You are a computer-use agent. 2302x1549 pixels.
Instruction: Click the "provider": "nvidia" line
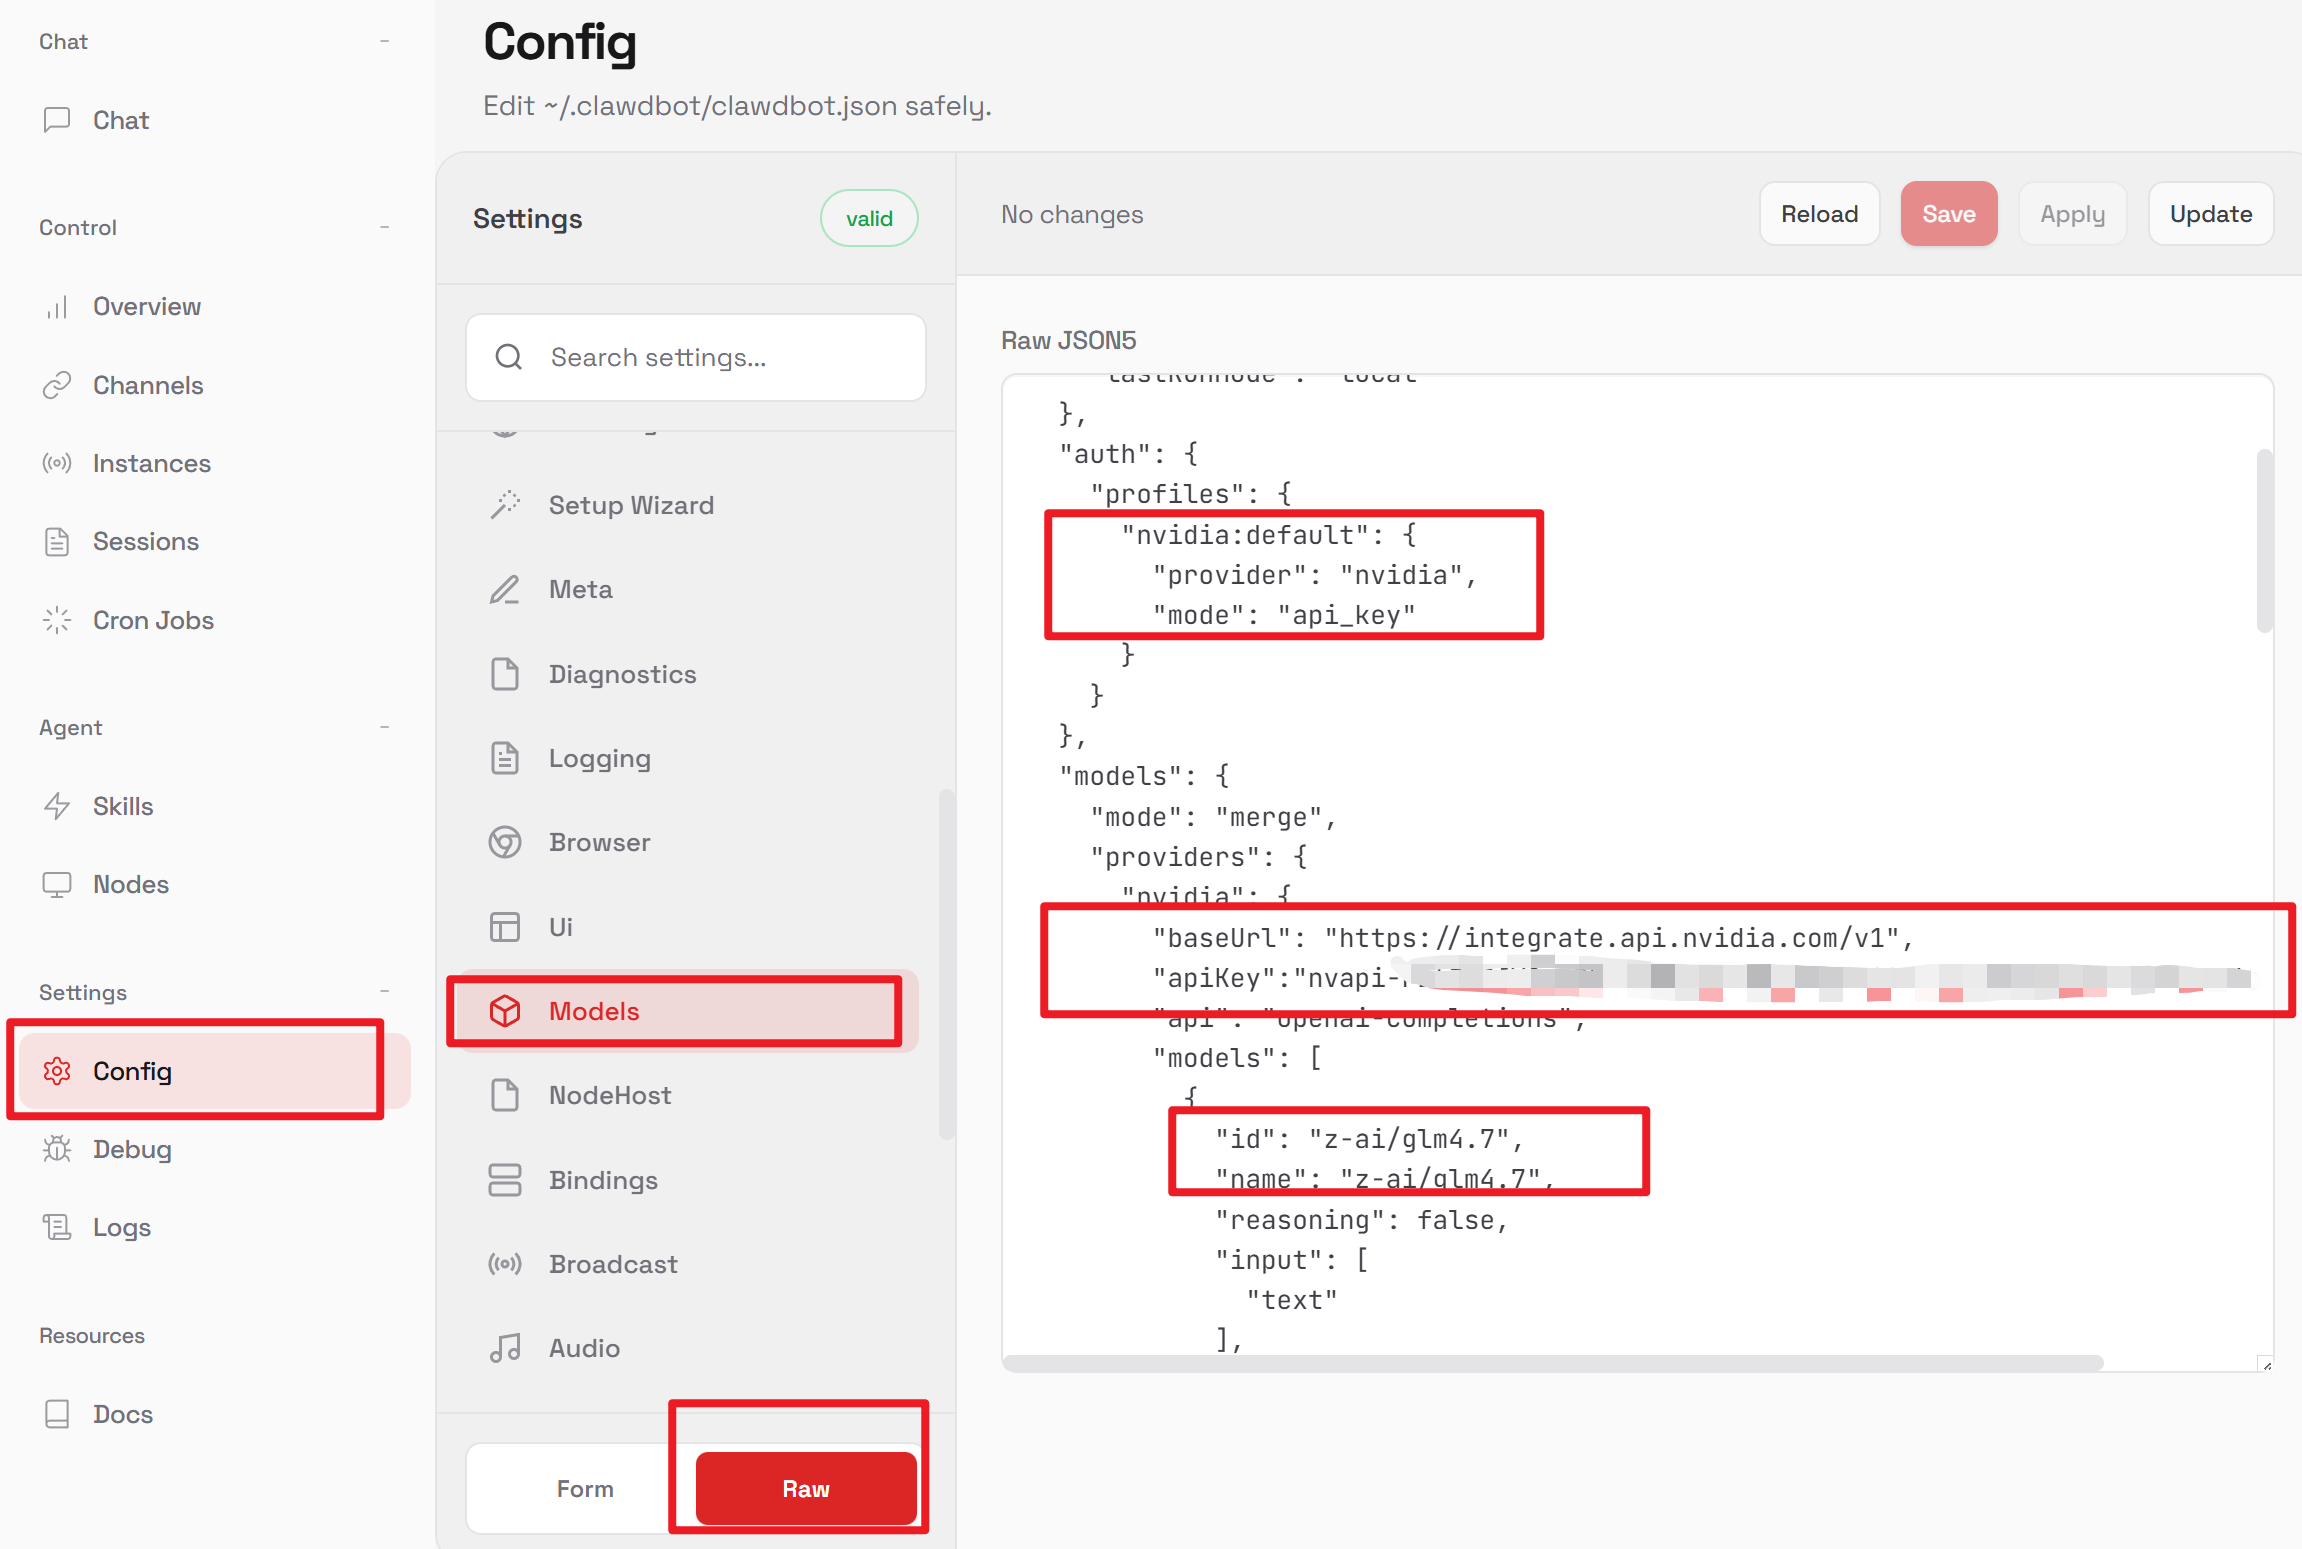(1314, 575)
